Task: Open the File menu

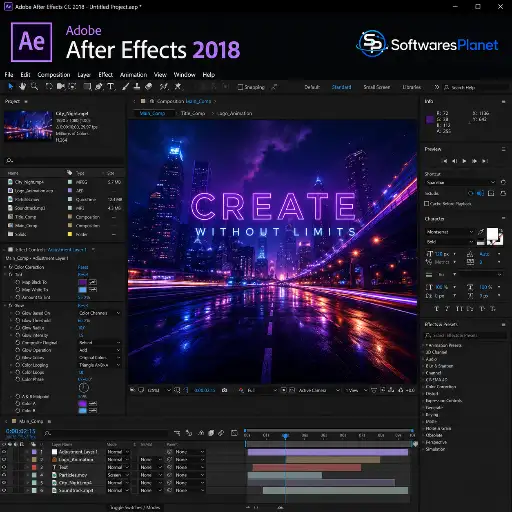Action: coord(9,75)
